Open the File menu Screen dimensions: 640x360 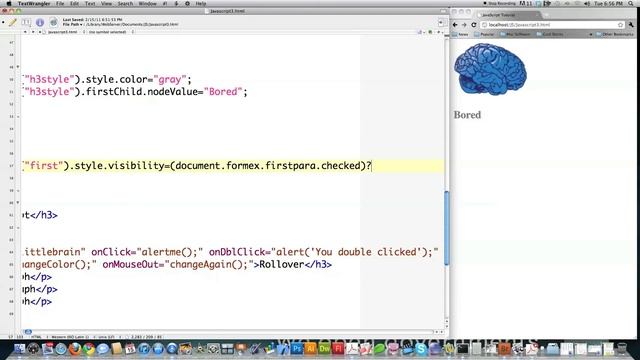click(60, 3)
